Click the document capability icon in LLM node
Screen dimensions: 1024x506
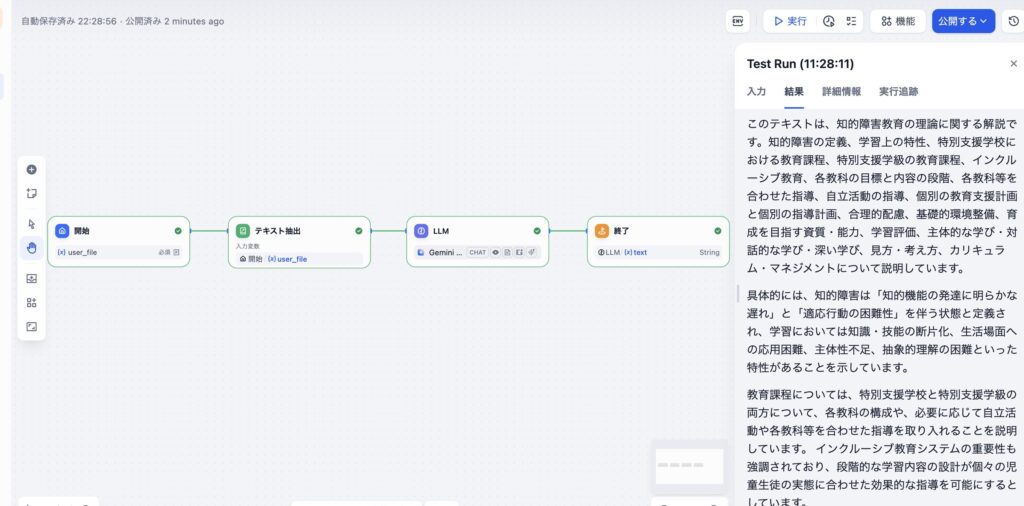tap(507, 252)
